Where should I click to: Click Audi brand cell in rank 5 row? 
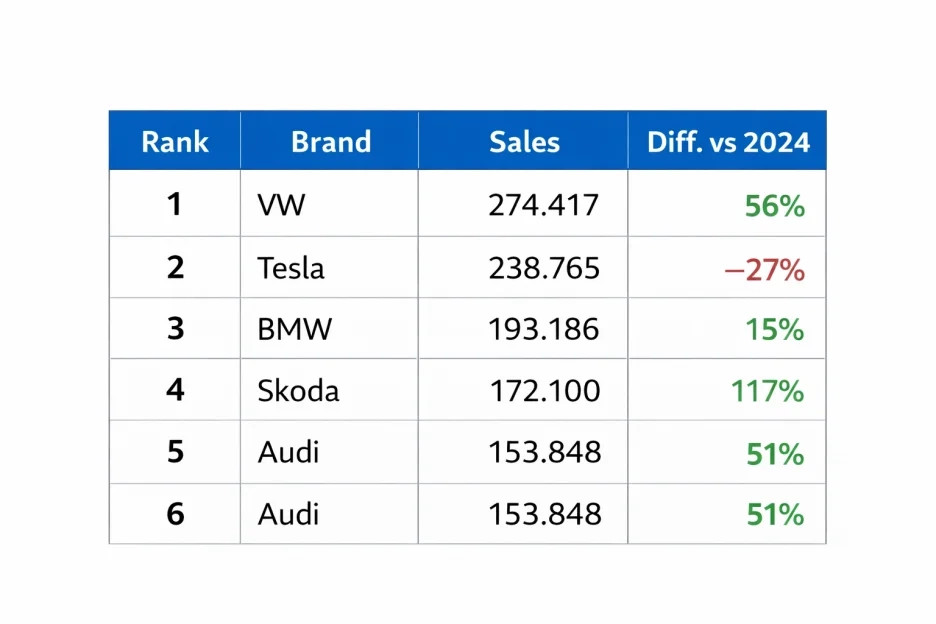(x=289, y=452)
